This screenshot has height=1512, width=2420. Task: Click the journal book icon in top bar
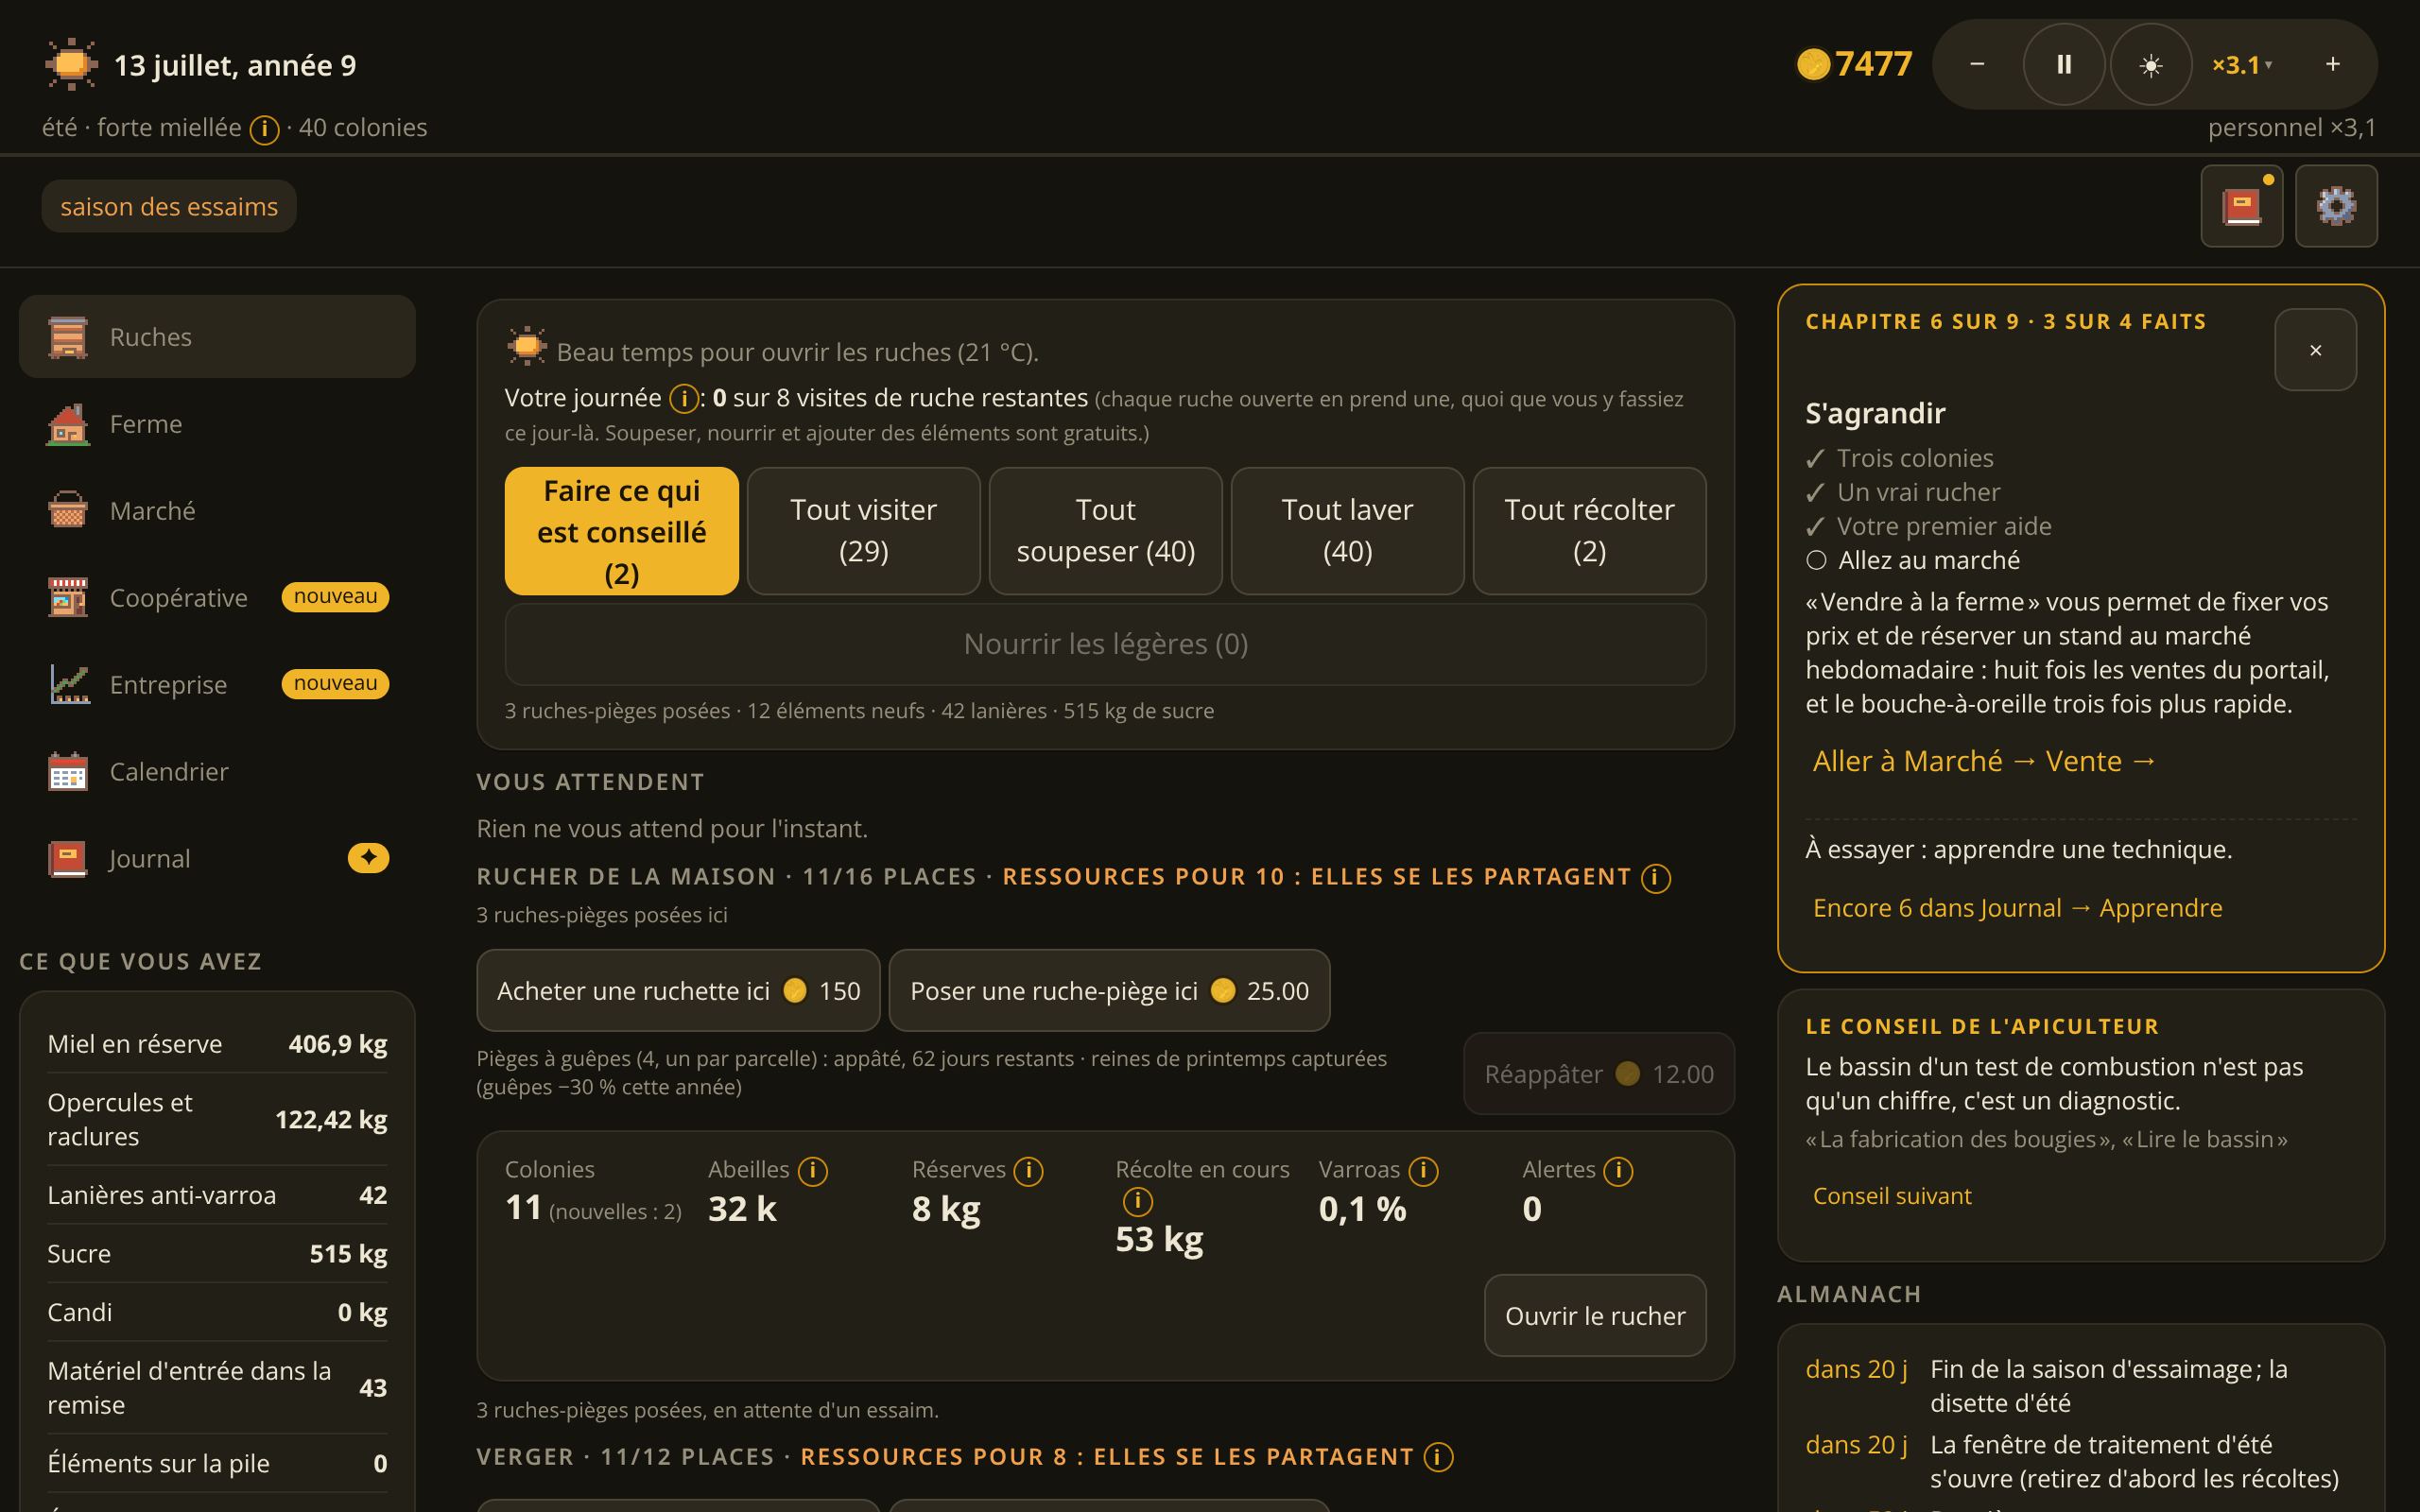[x=2241, y=206]
